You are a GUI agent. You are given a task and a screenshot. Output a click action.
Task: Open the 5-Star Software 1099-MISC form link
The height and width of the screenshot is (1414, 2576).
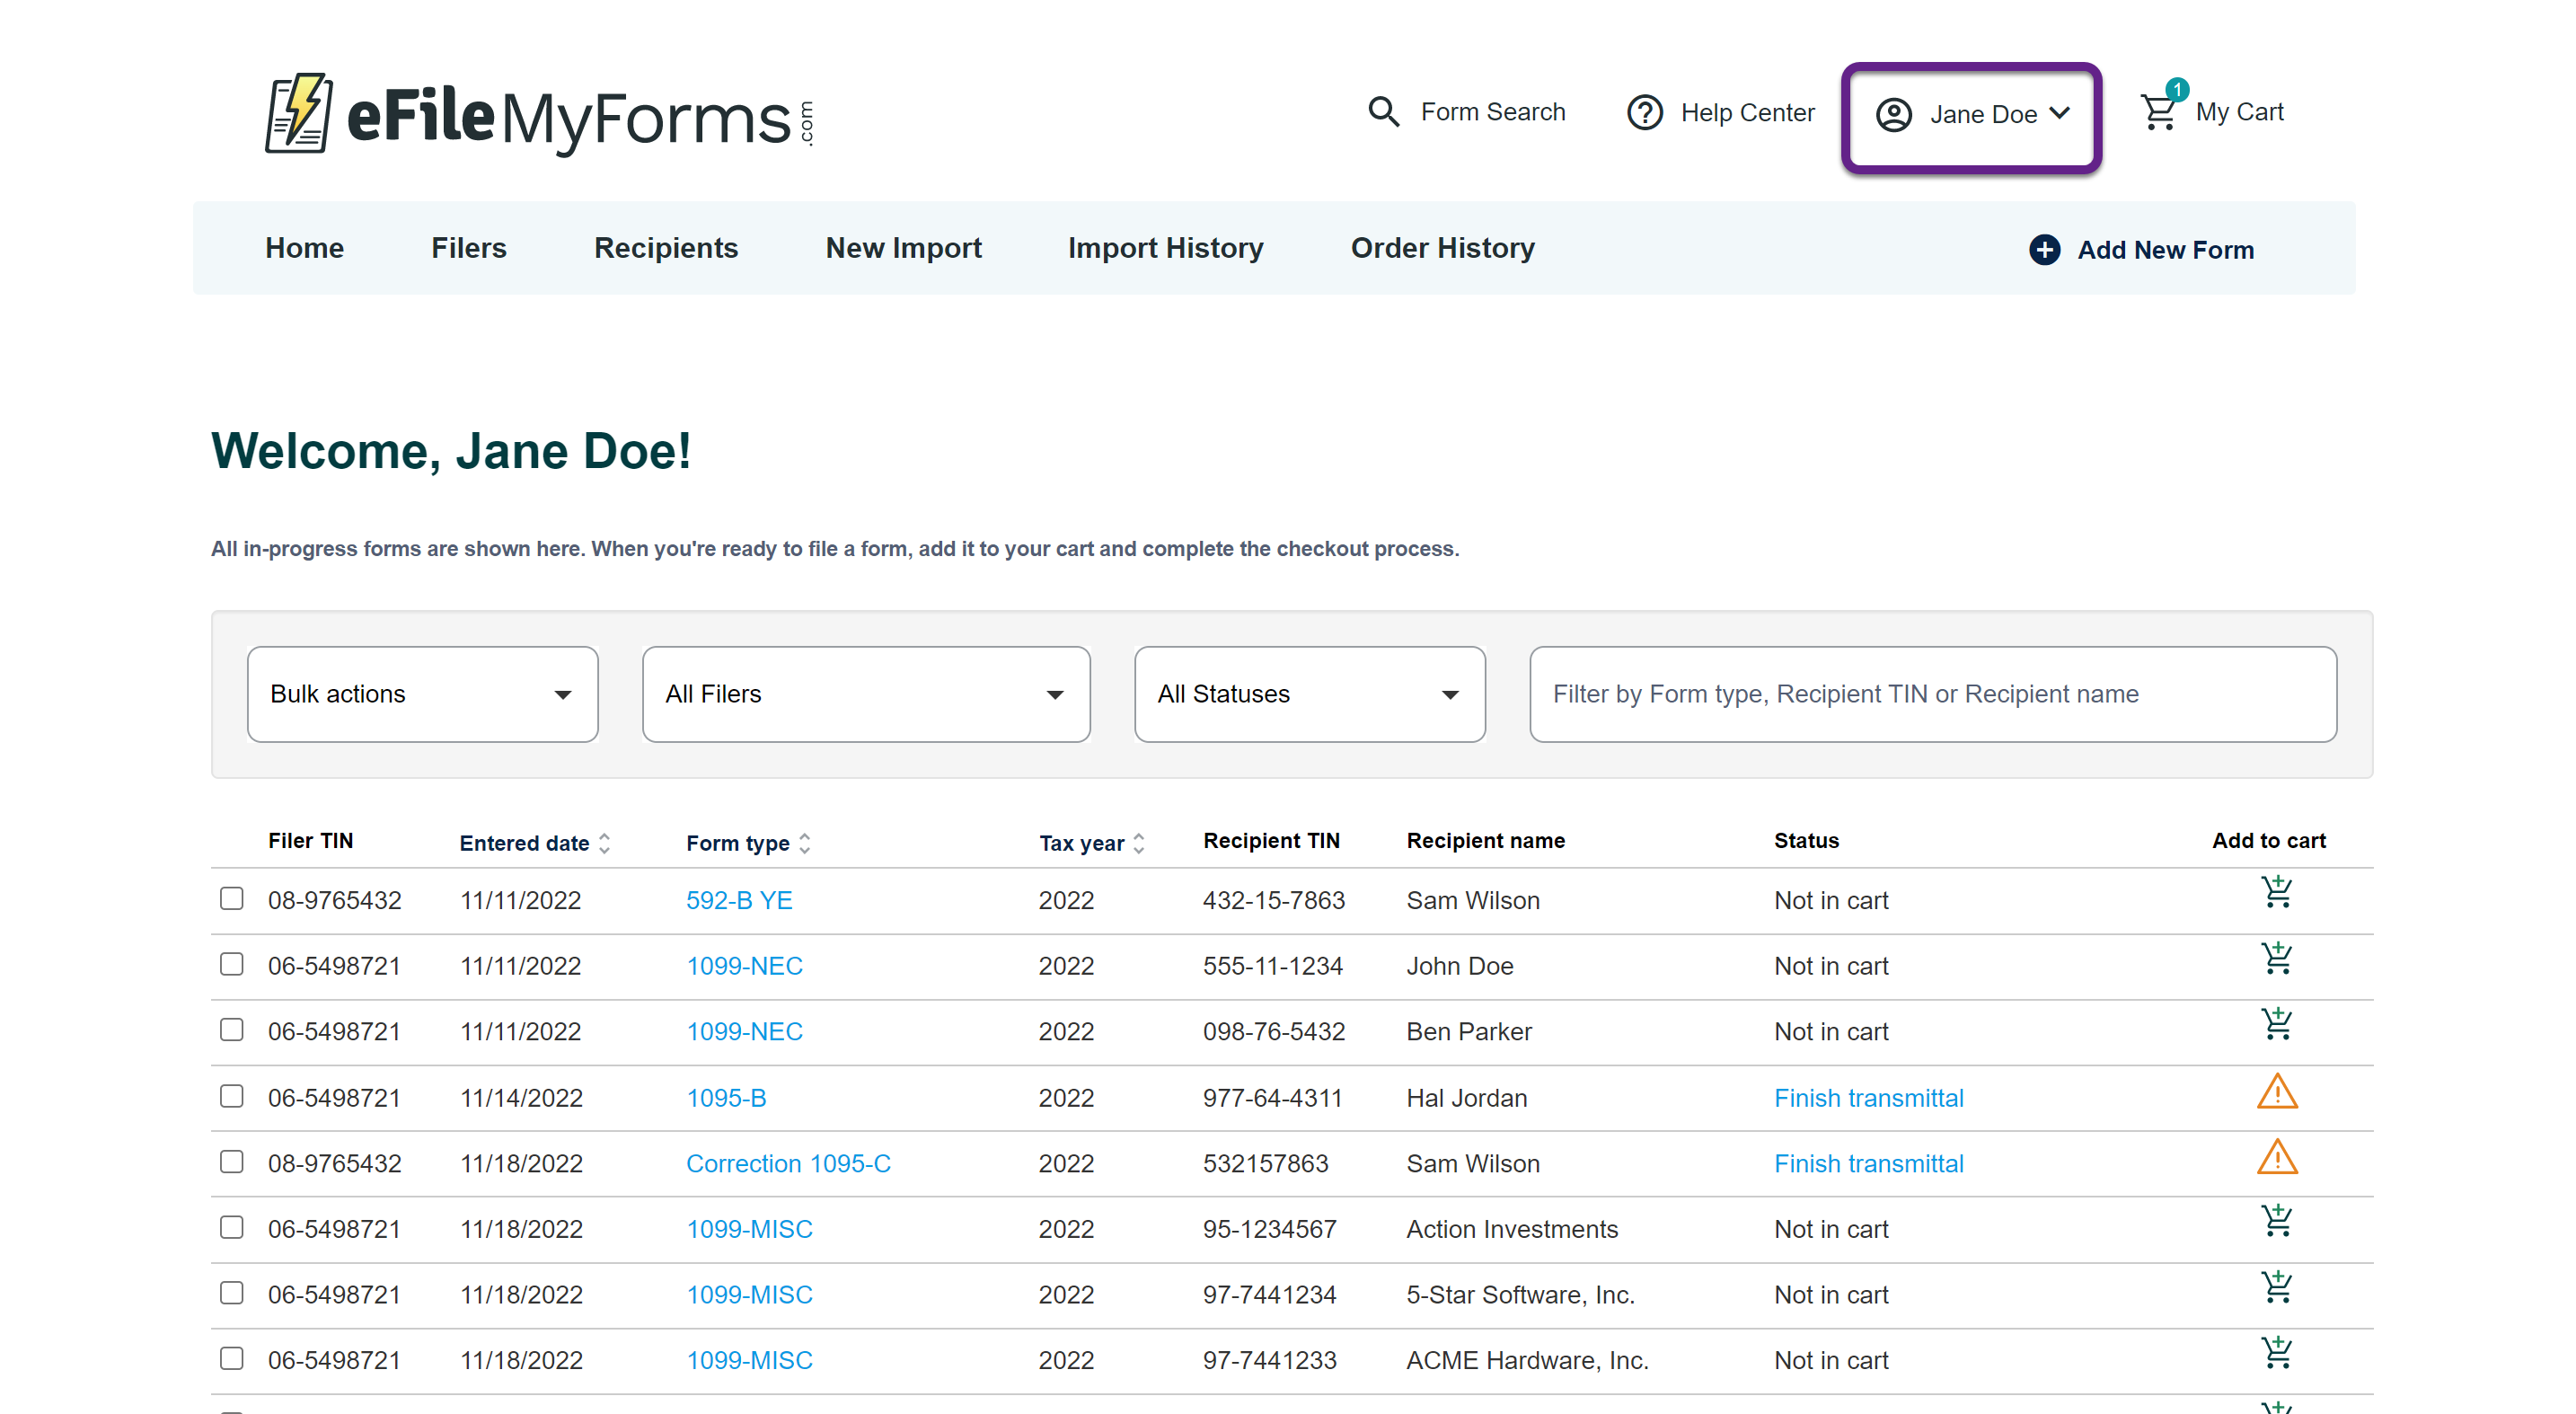click(749, 1294)
